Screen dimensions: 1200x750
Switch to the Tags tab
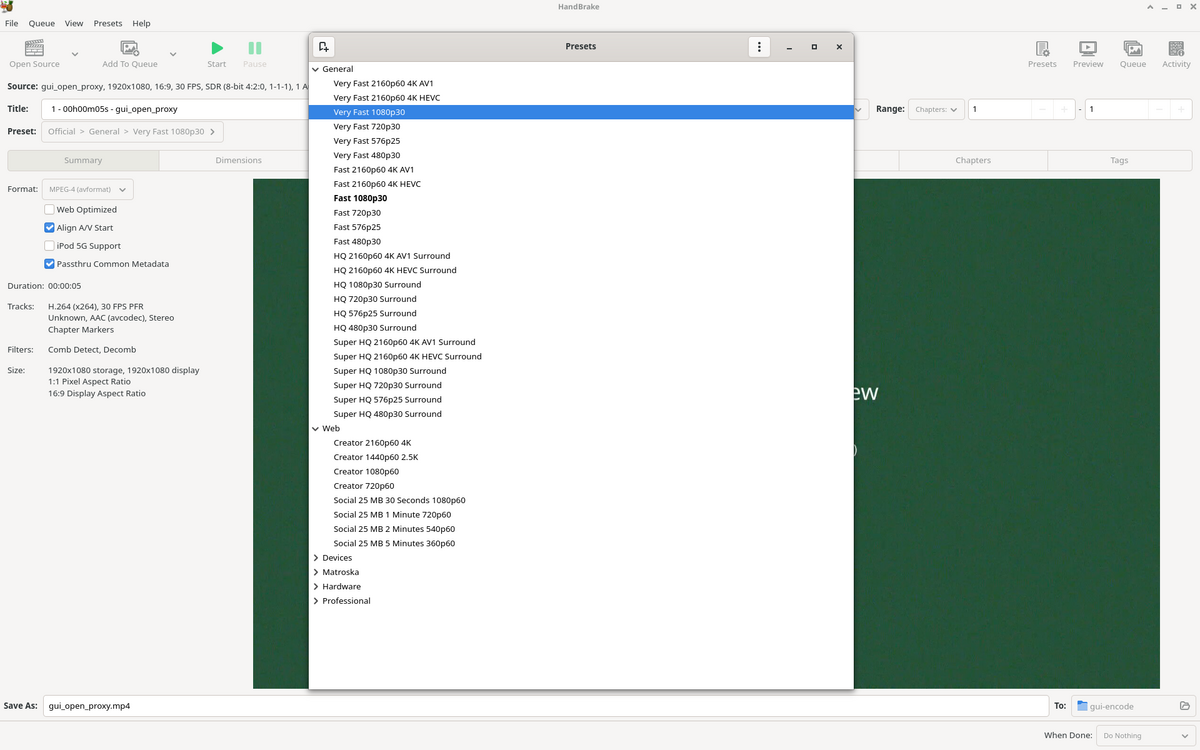1119,160
